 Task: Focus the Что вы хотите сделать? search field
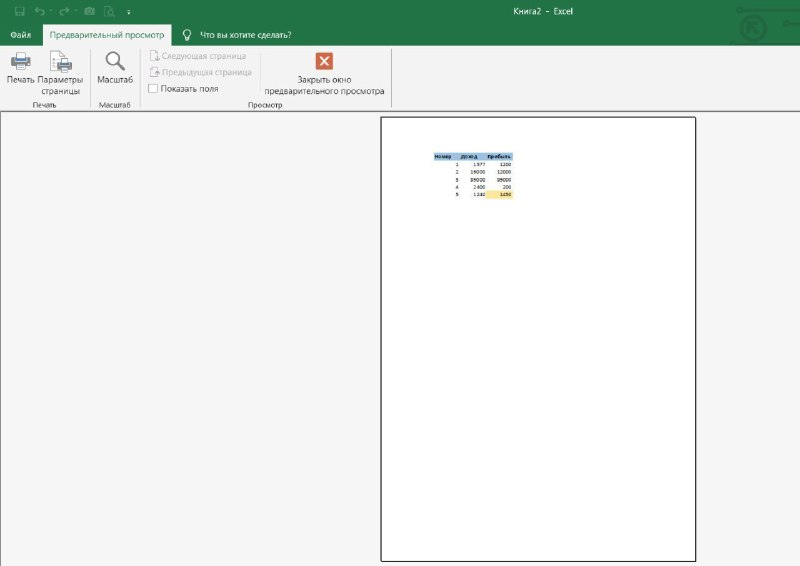(x=245, y=35)
